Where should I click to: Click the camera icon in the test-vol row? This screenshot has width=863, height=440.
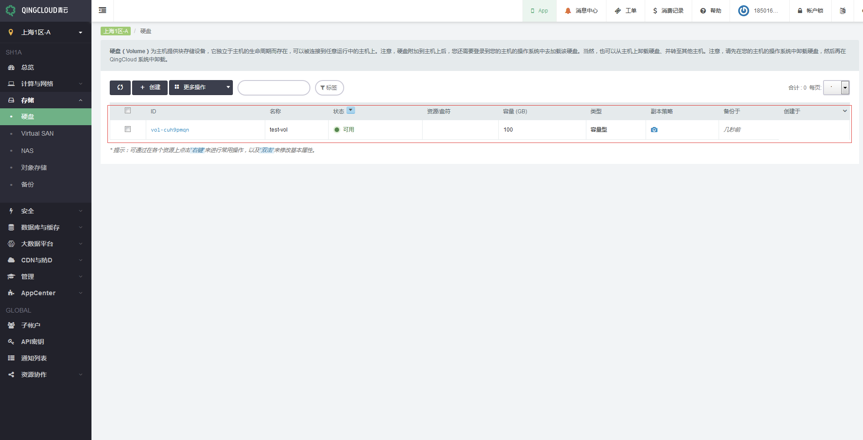tap(654, 130)
